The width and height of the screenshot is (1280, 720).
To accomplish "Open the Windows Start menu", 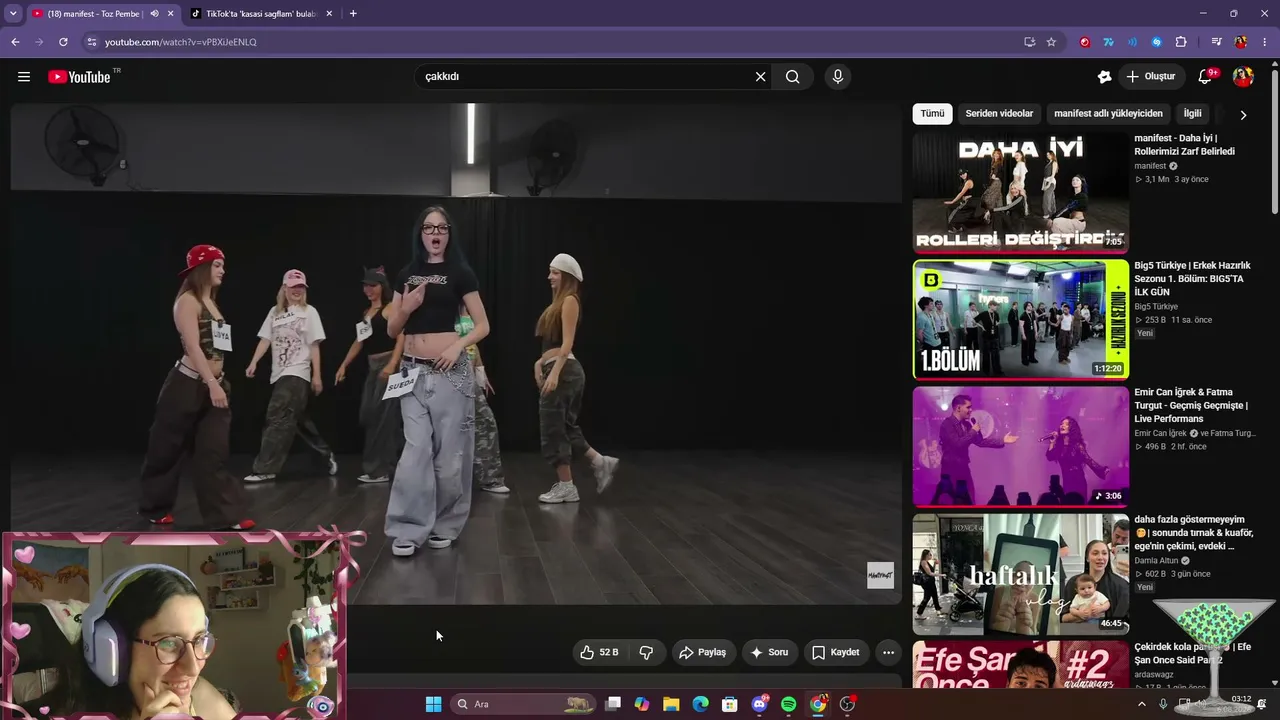I will pos(433,704).
